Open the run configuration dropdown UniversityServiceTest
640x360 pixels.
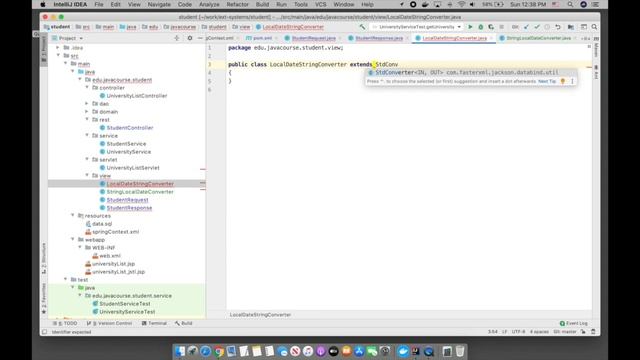click(416, 27)
